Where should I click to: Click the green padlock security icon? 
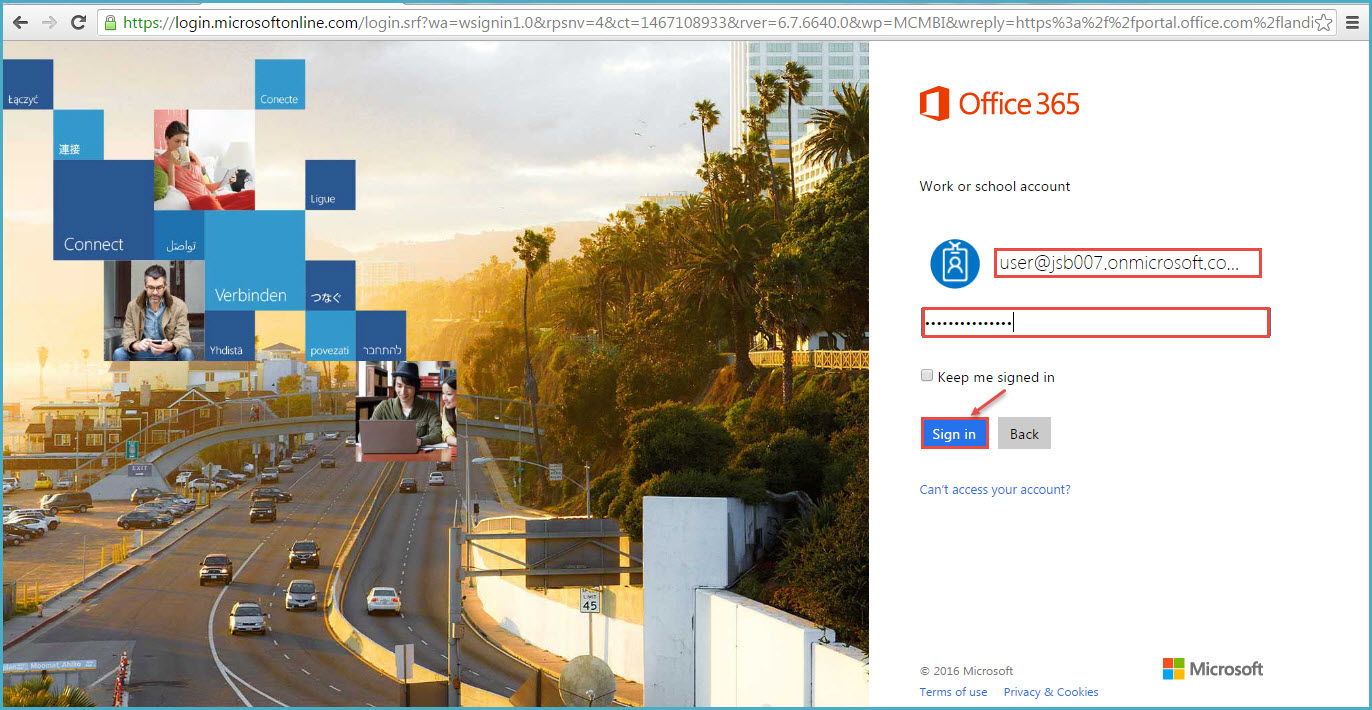[109, 22]
